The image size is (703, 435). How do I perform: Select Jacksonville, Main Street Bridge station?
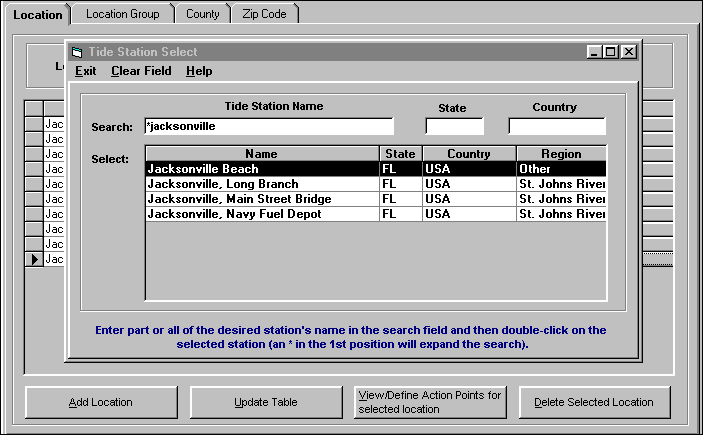point(262,199)
